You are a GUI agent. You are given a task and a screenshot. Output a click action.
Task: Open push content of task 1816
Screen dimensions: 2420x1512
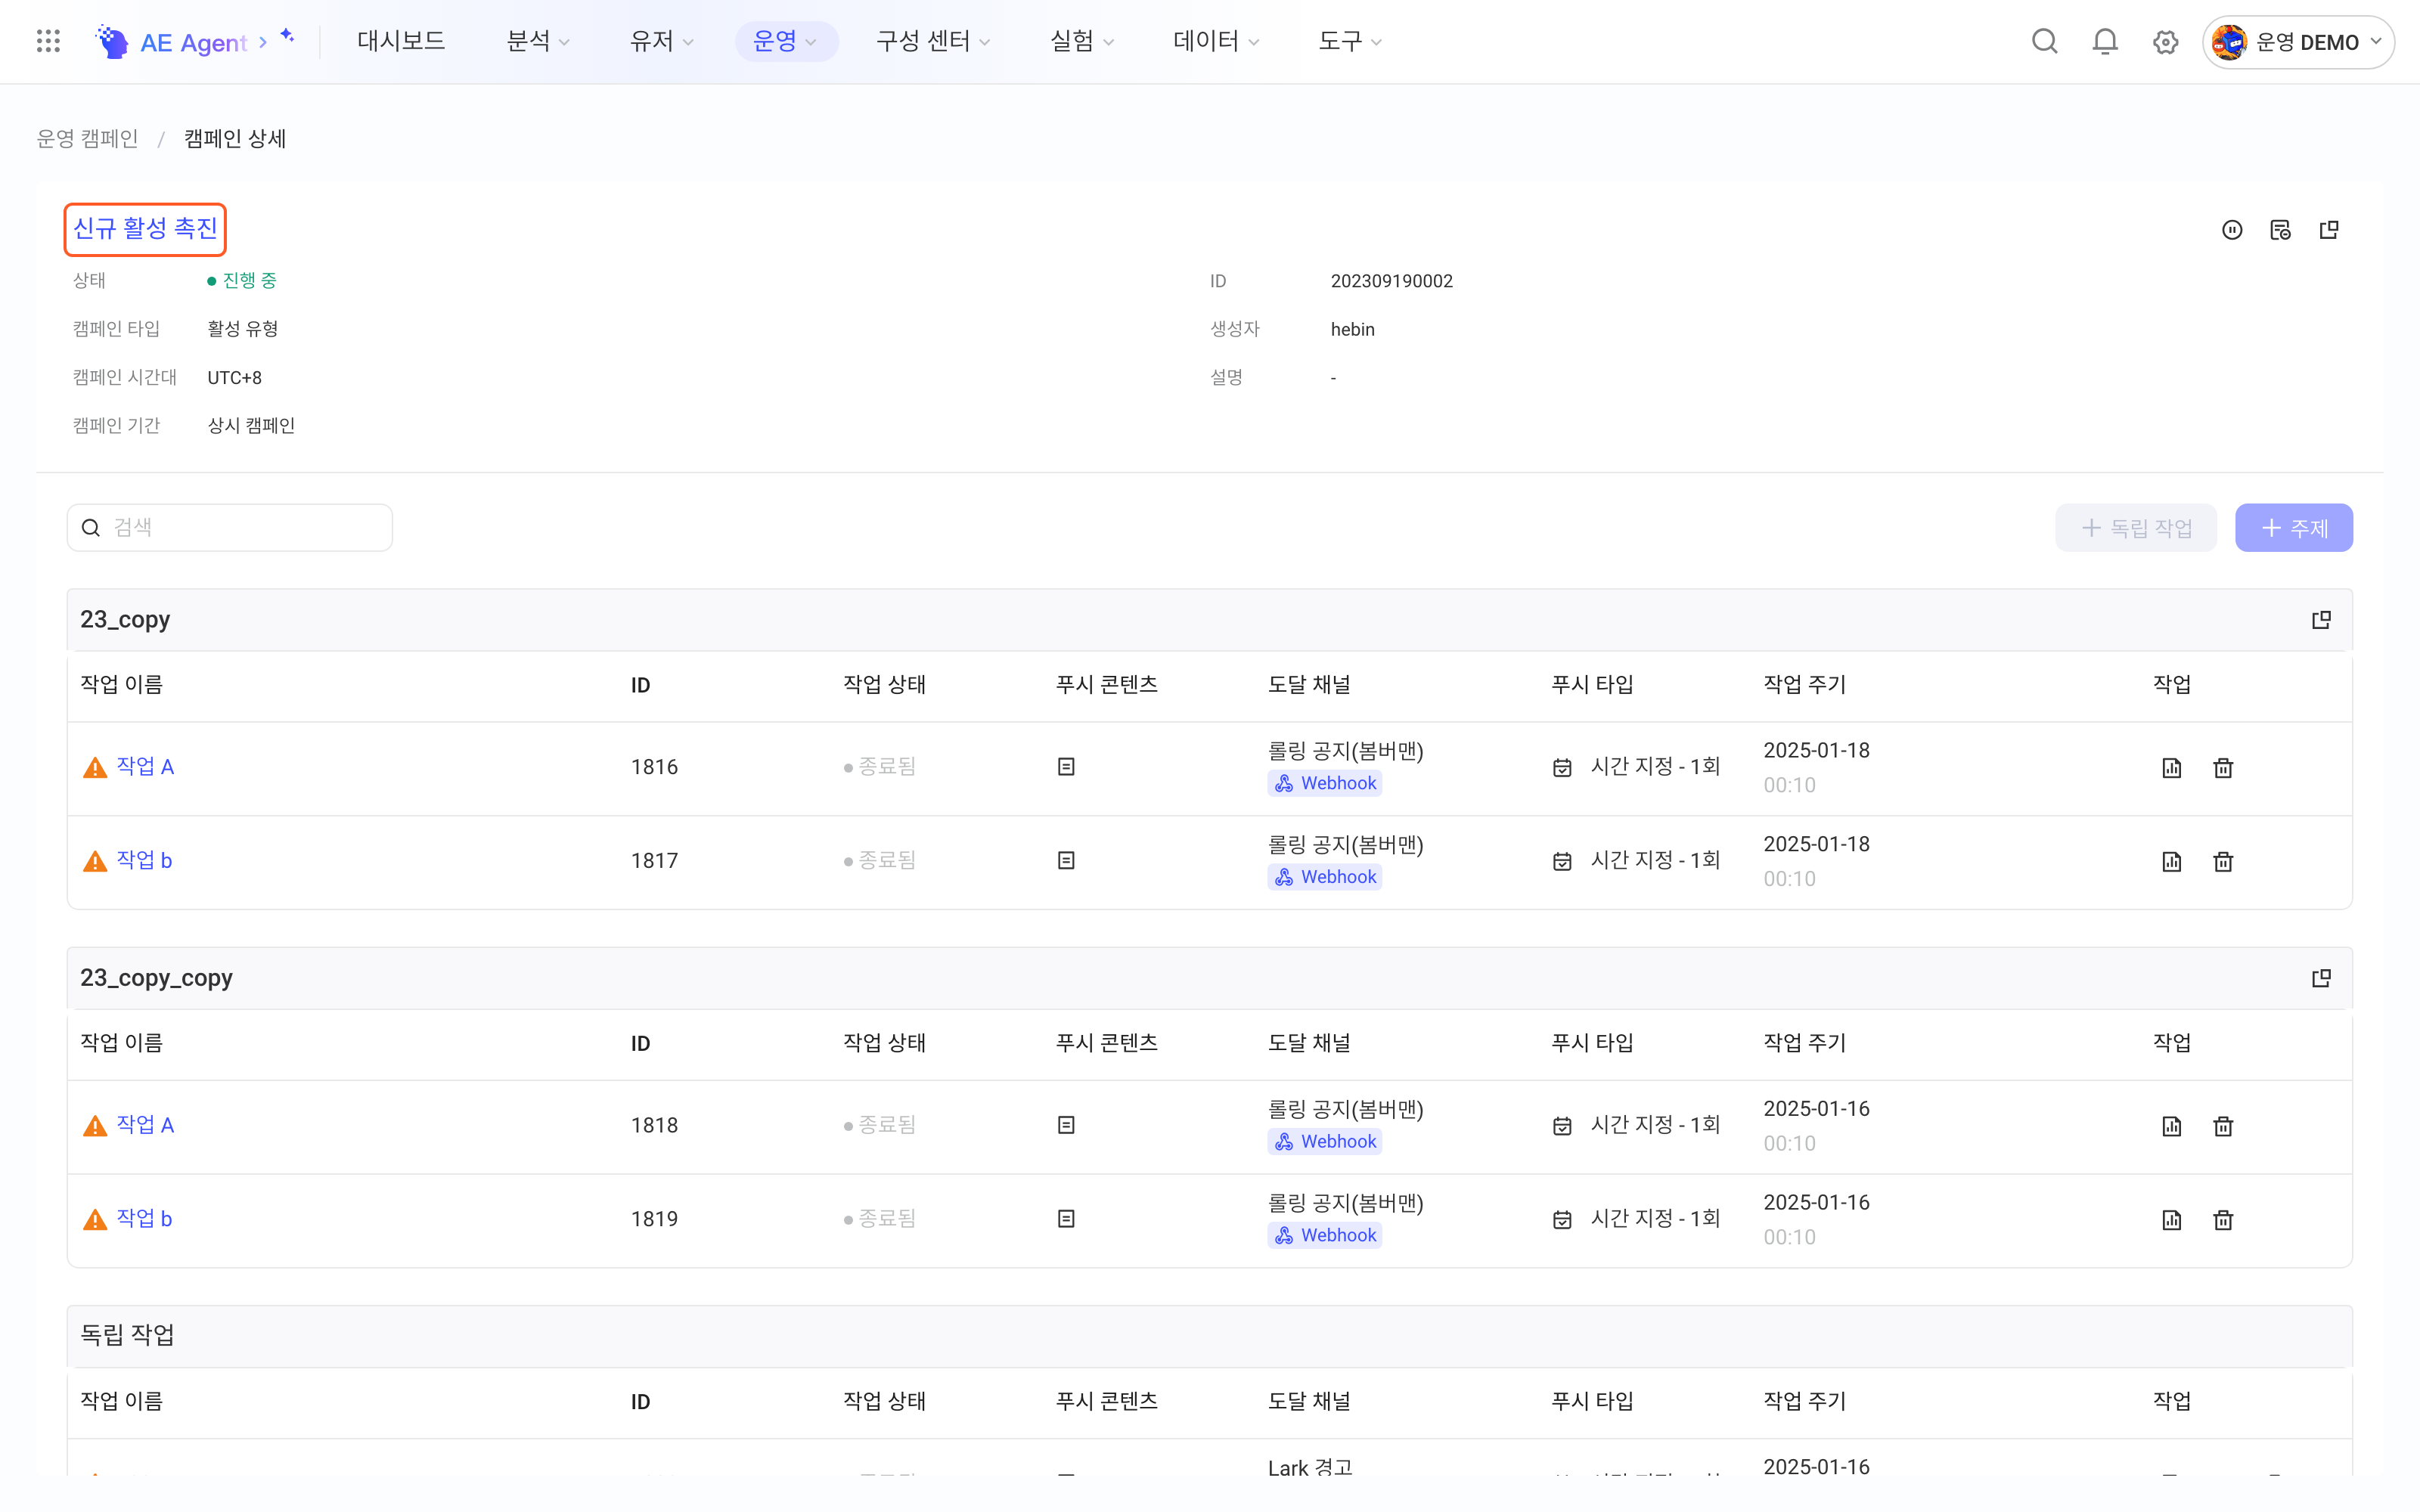point(1066,767)
